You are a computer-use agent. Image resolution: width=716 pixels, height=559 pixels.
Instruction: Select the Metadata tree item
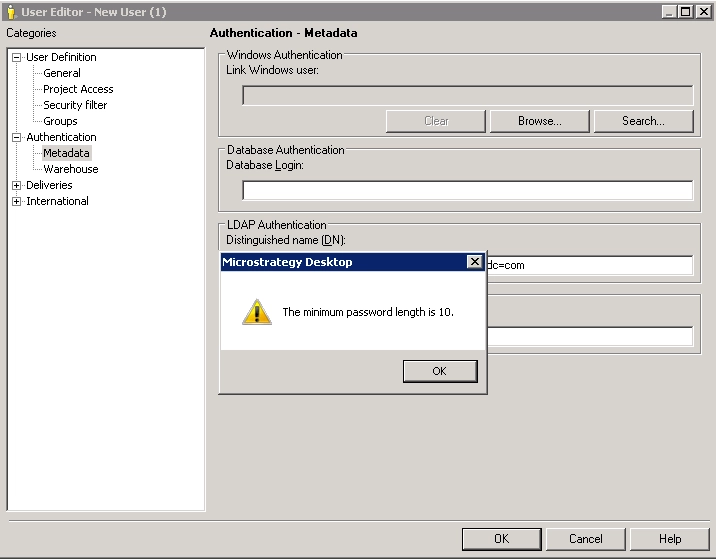pyautogui.click(x=66, y=153)
